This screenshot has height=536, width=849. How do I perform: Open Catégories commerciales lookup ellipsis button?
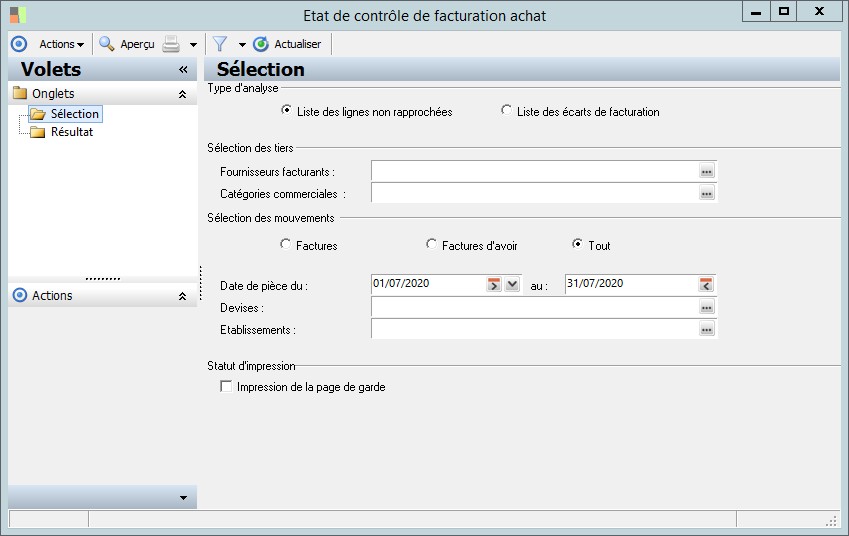click(x=707, y=193)
